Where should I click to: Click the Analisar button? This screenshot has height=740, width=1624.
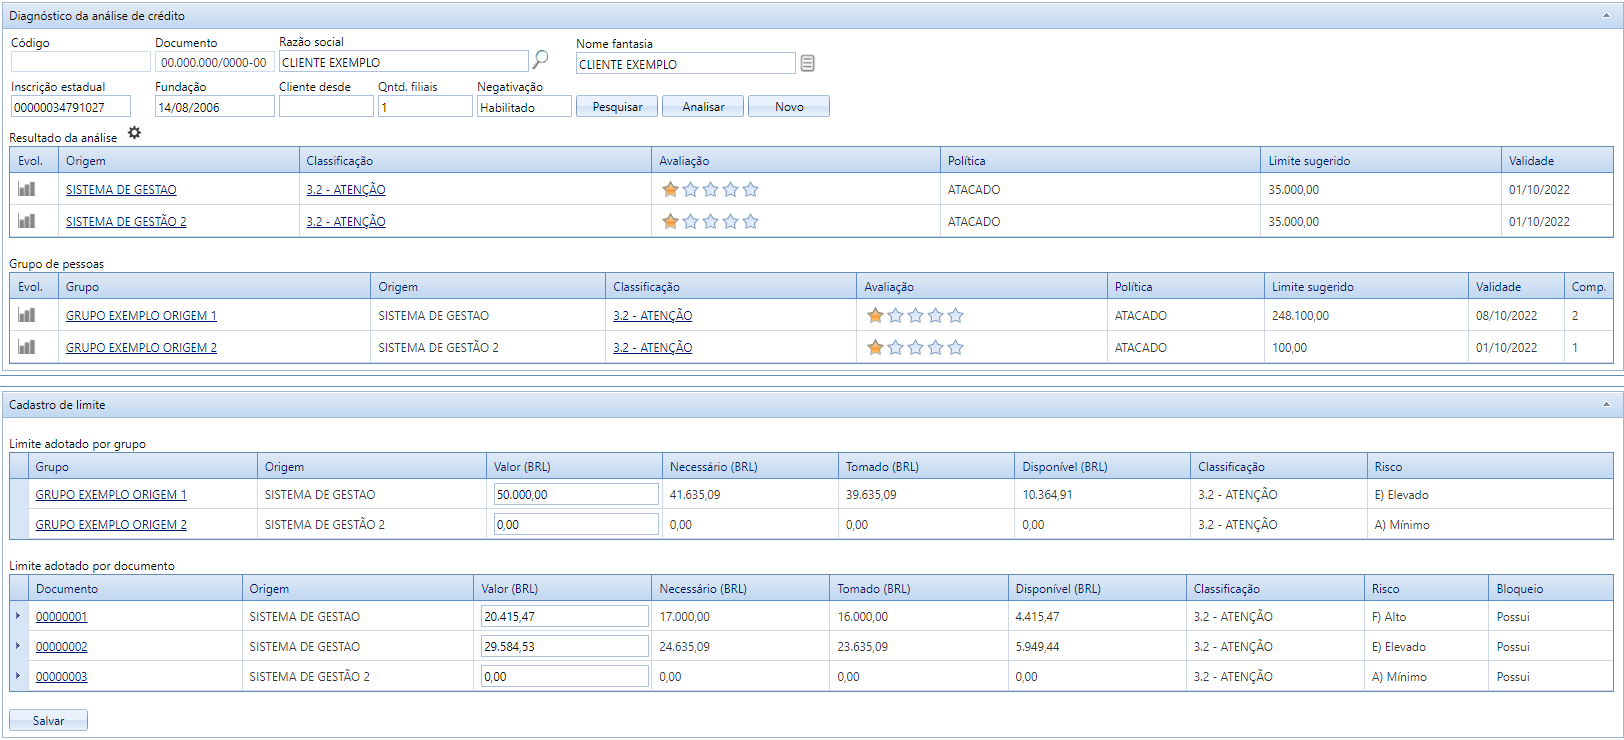pos(703,107)
